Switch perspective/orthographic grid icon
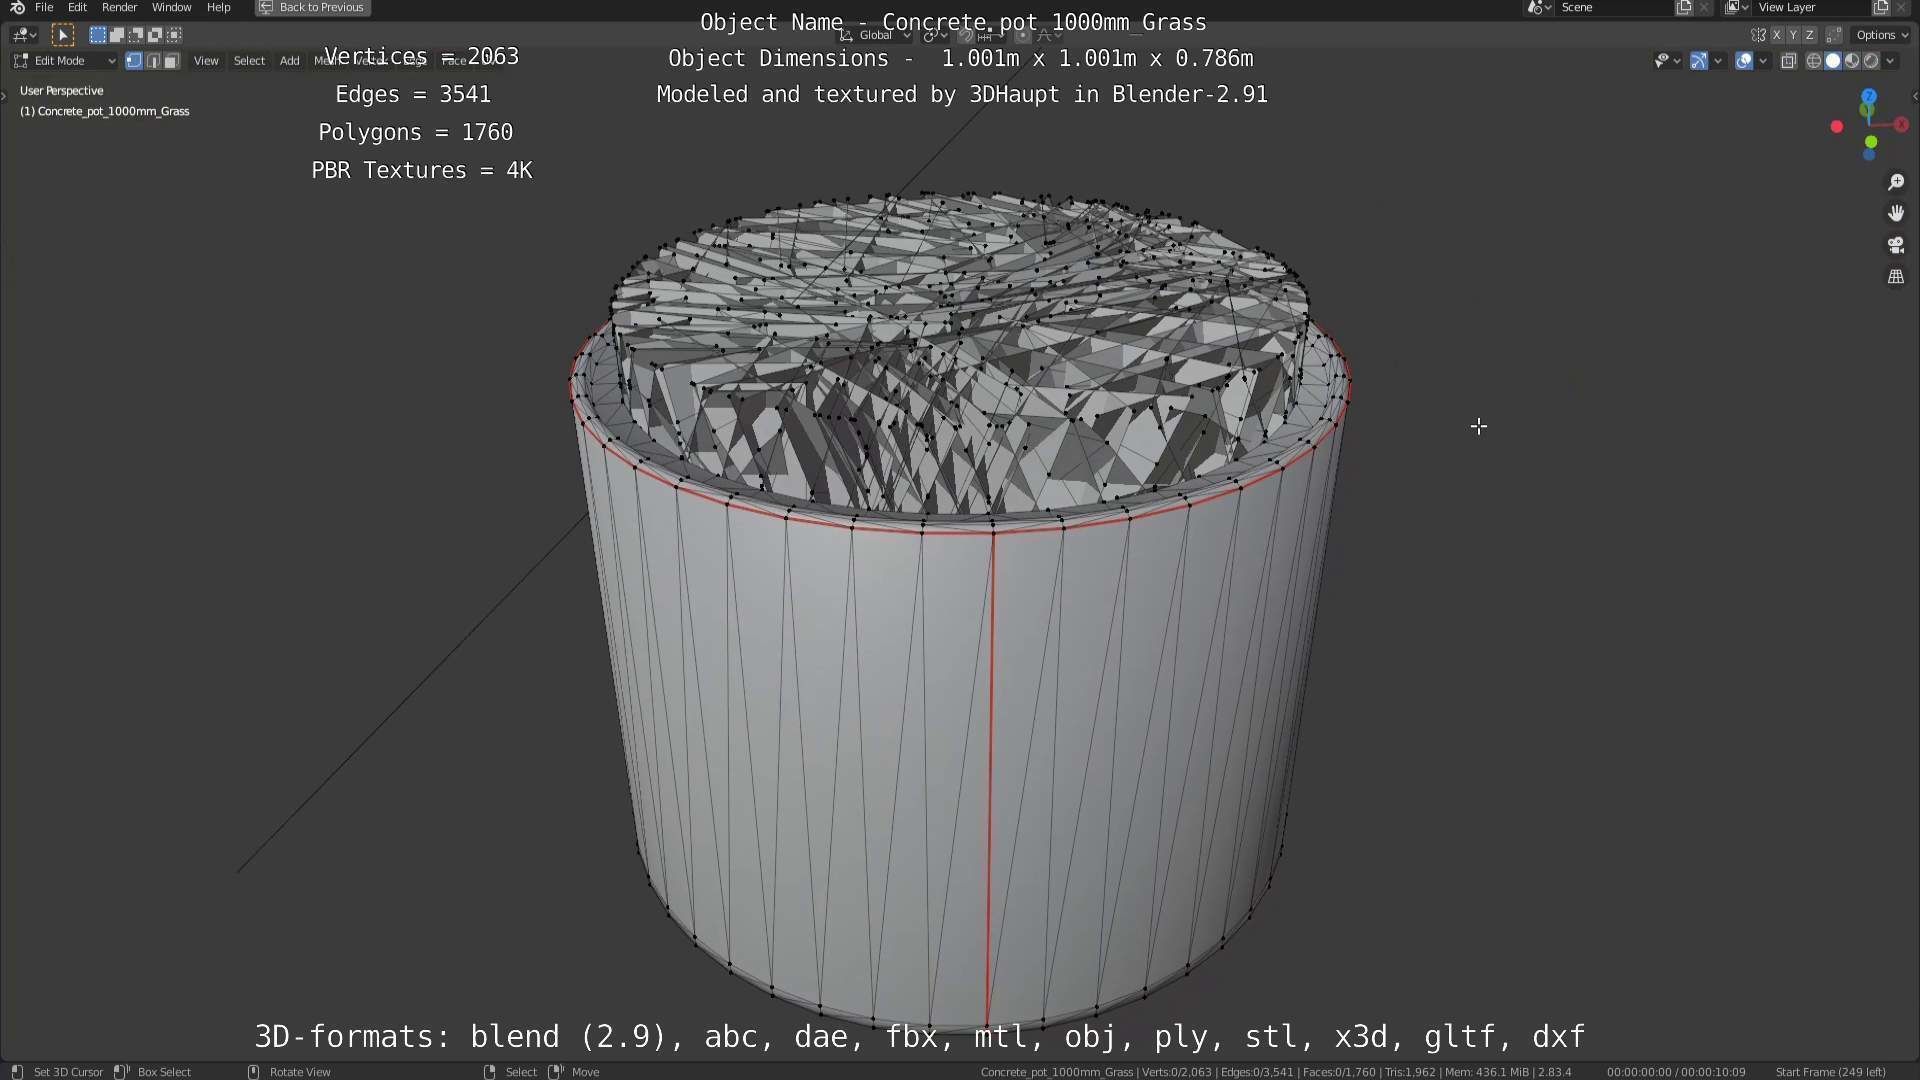Viewport: 1920px width, 1080px height. pyautogui.click(x=1896, y=276)
